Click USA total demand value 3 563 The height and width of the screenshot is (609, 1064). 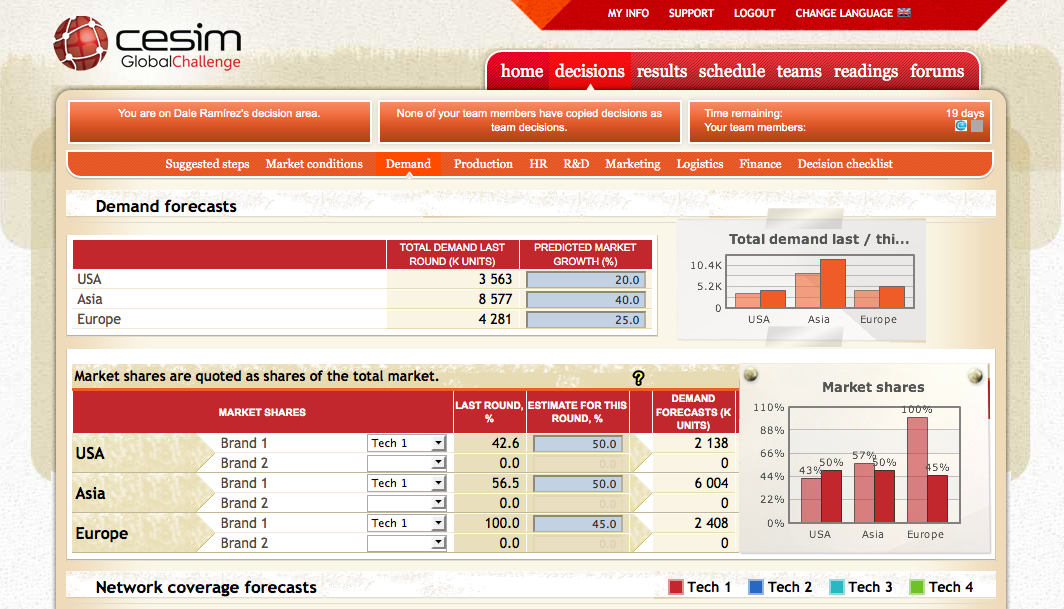495,279
